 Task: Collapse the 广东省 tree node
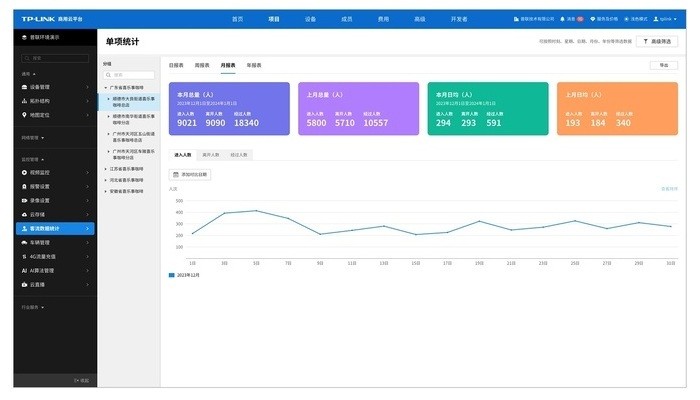pos(106,88)
